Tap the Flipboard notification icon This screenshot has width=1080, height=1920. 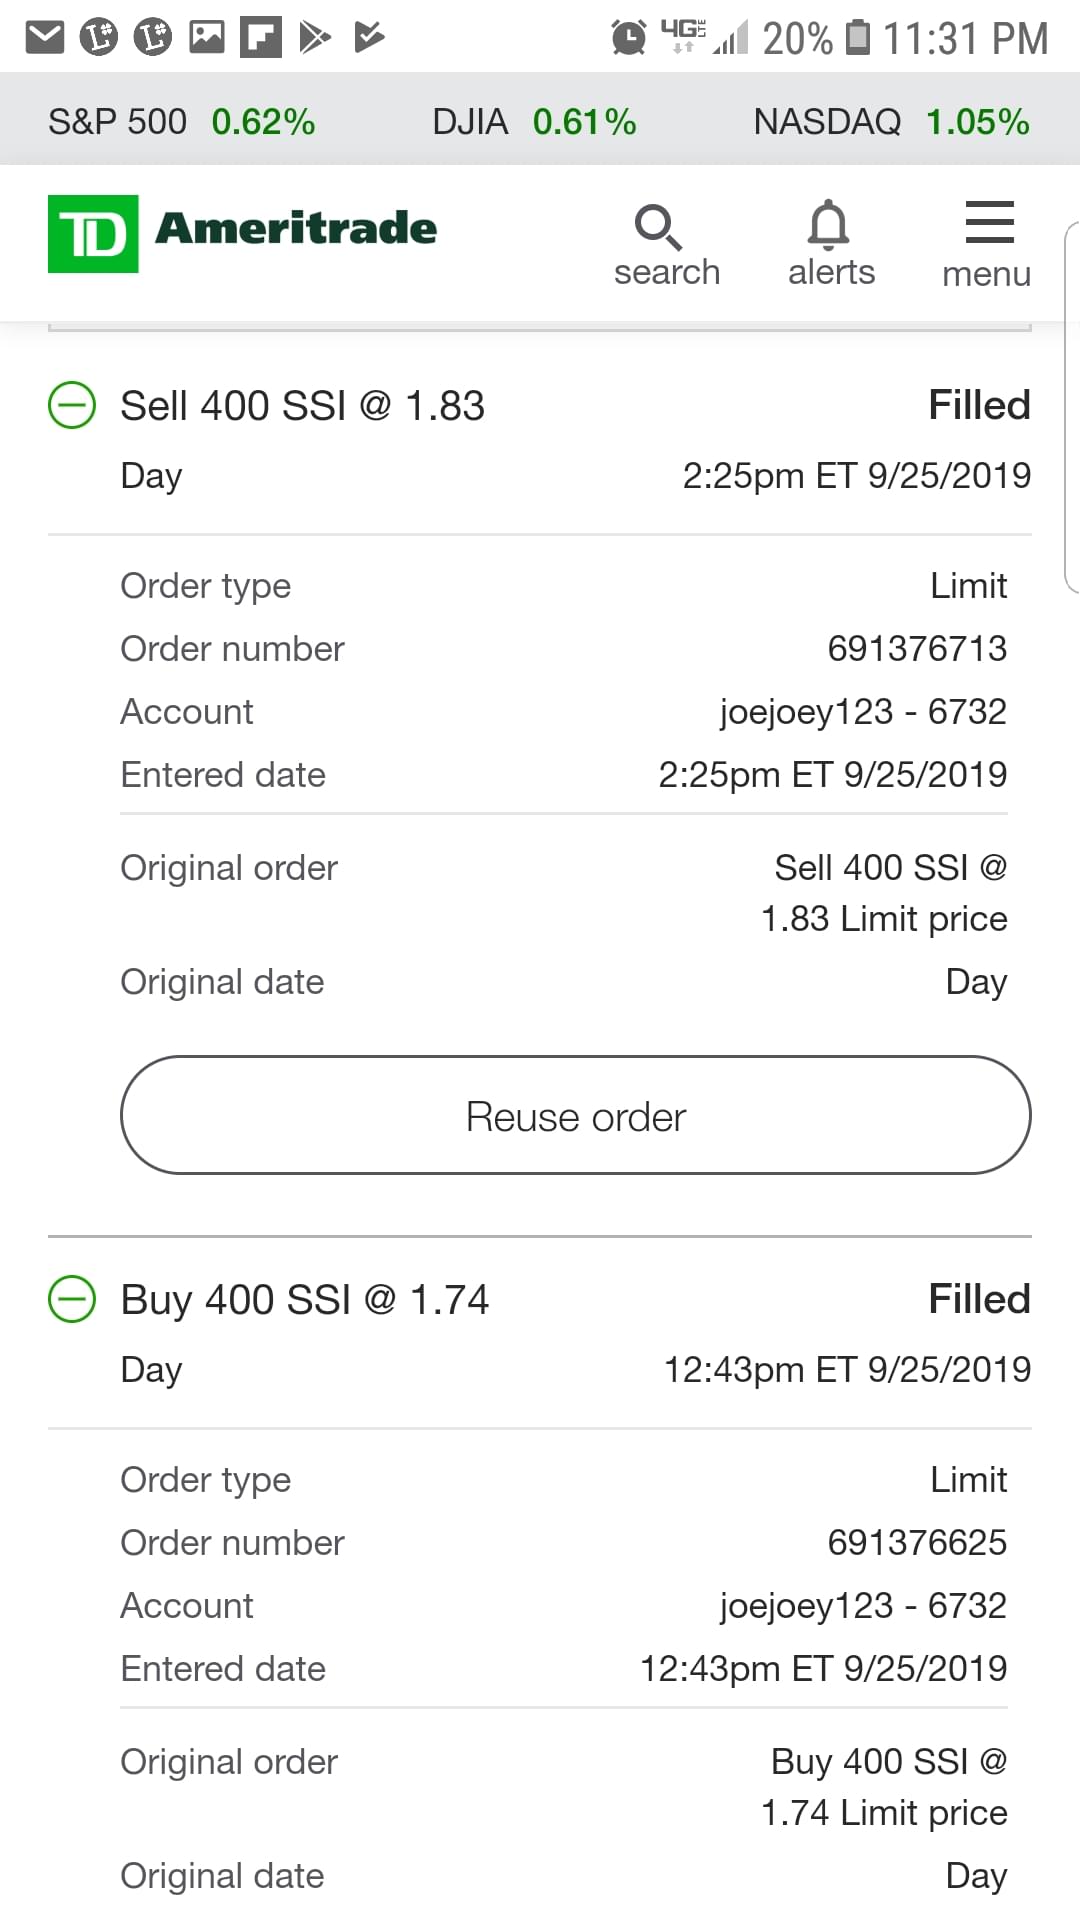click(x=261, y=38)
